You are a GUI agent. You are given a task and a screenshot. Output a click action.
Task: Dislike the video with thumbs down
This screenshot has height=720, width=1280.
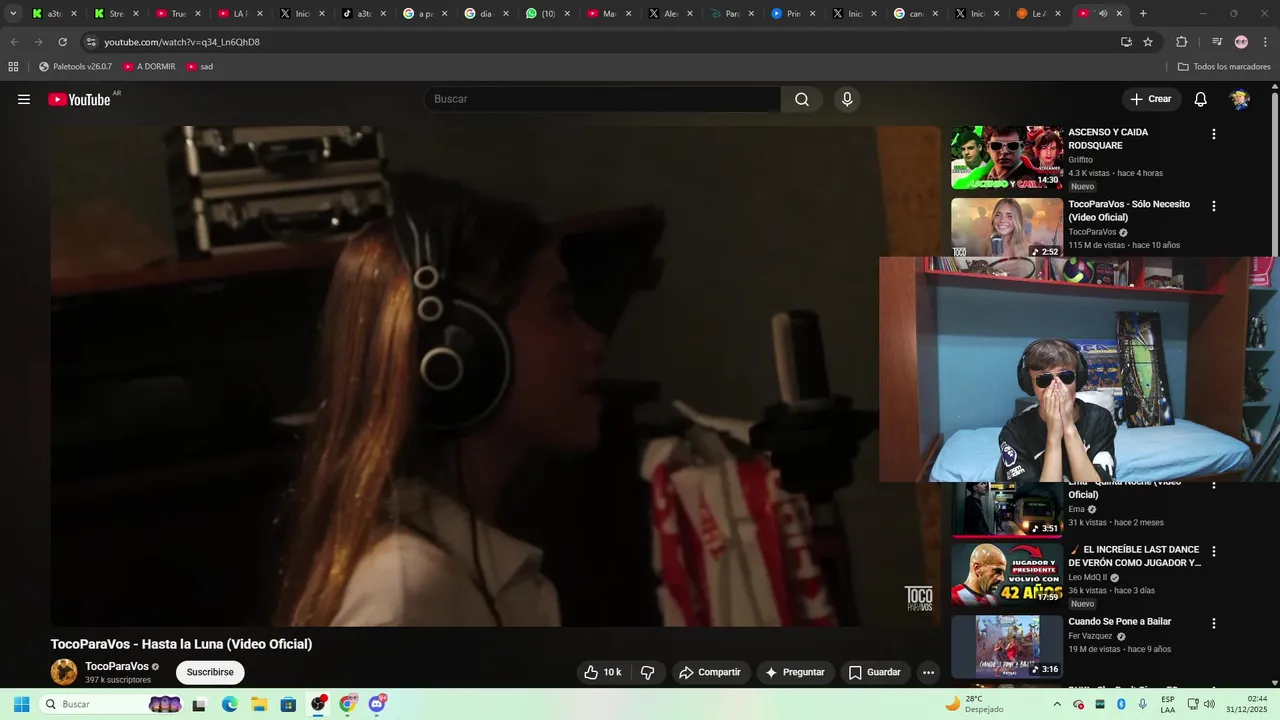[x=647, y=672]
